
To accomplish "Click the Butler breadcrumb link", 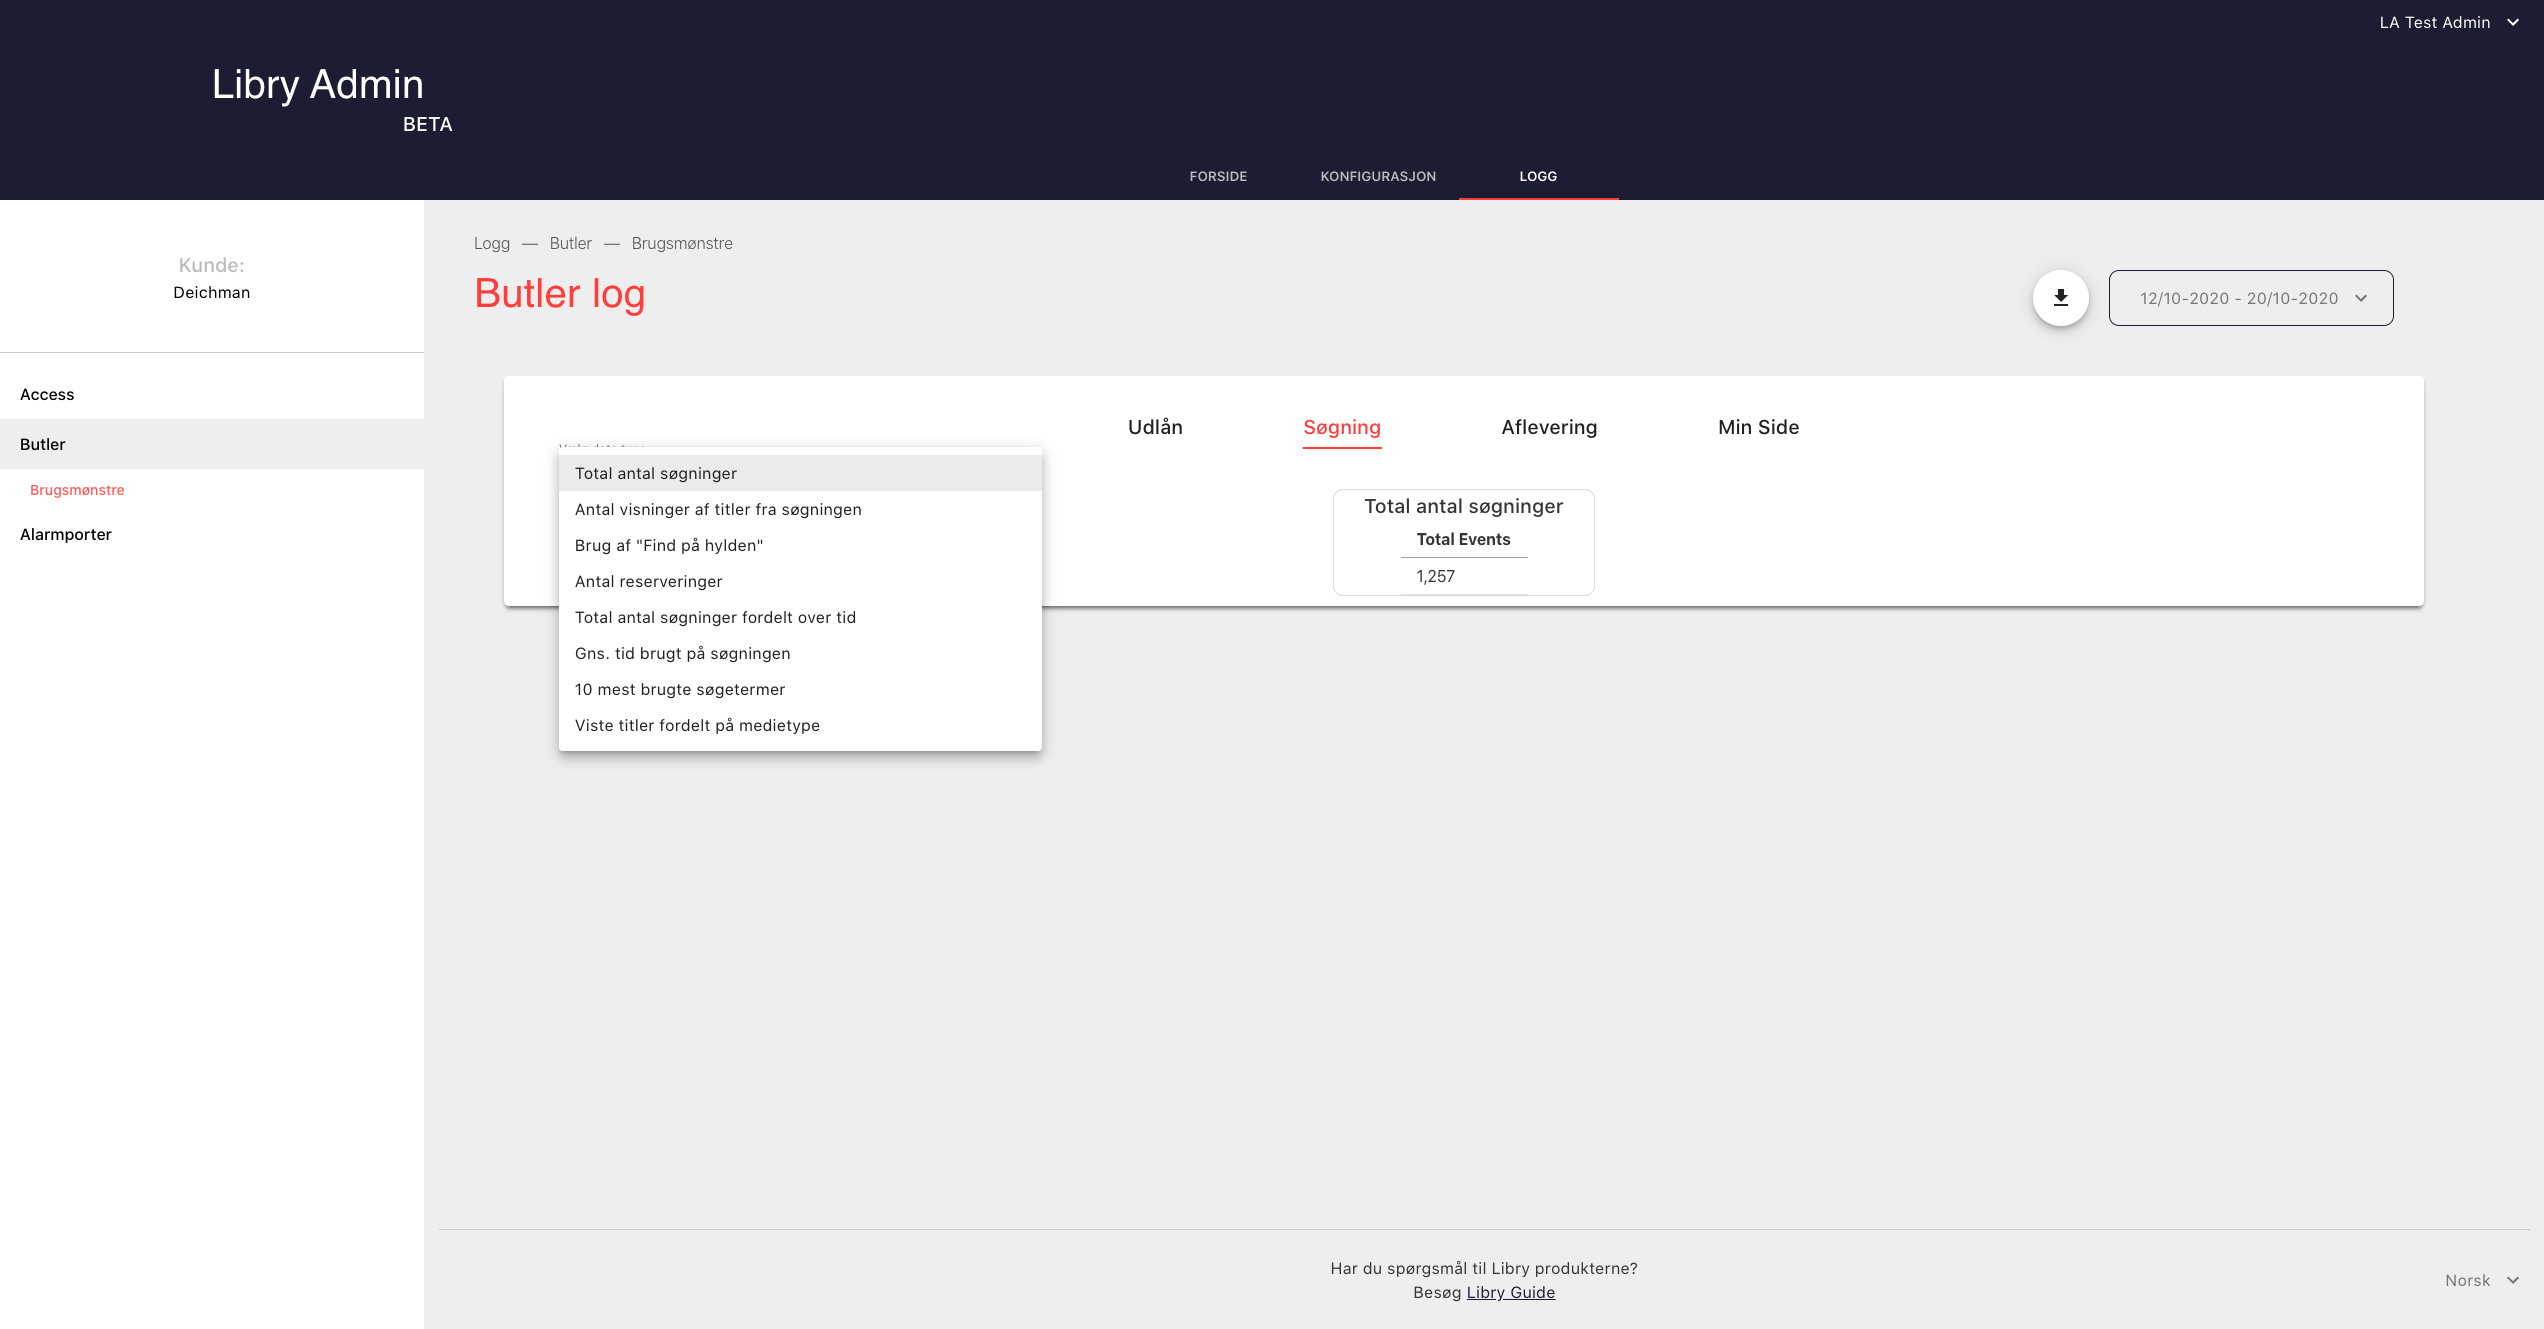I will point(570,243).
